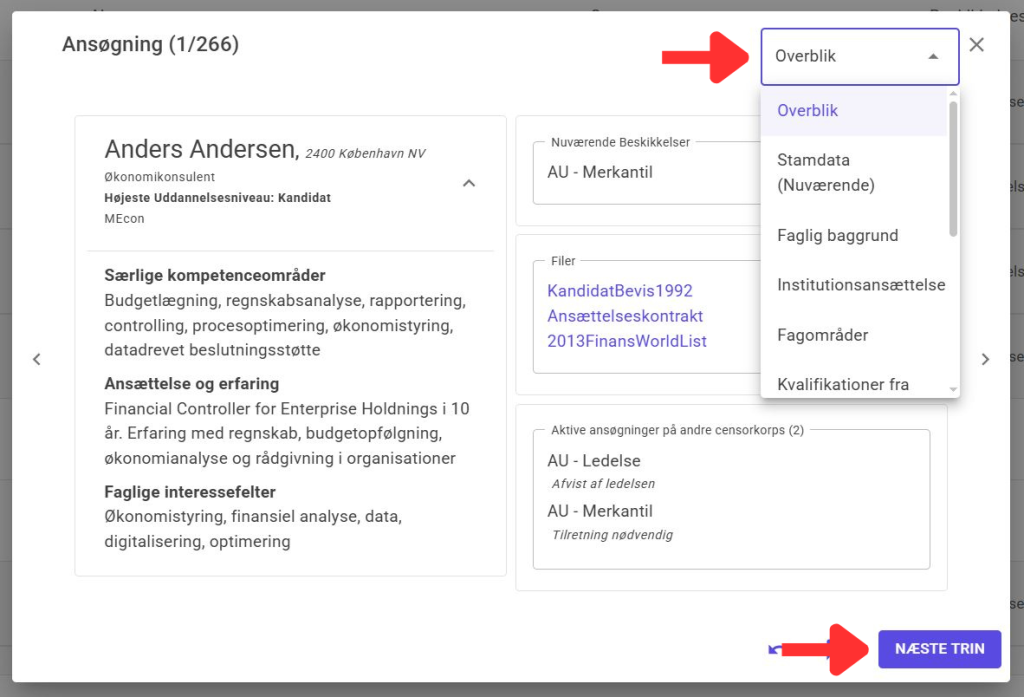1024x697 pixels.
Task: Go to the next application using right arrow
Action: point(985,359)
